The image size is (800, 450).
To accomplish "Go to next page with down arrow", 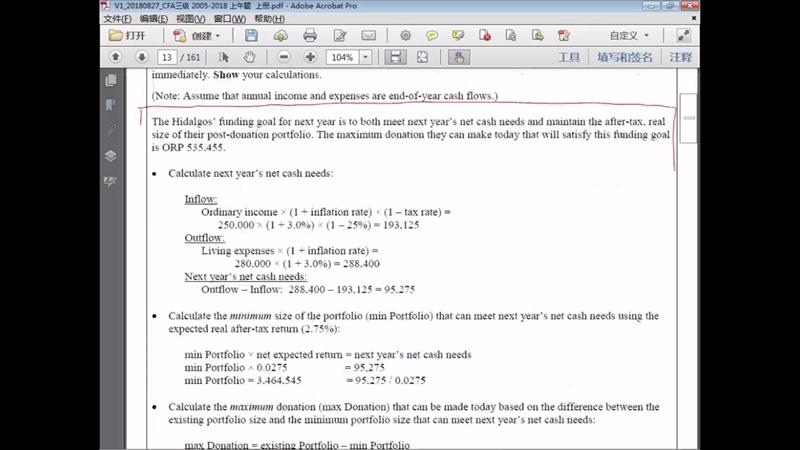I will pos(141,57).
